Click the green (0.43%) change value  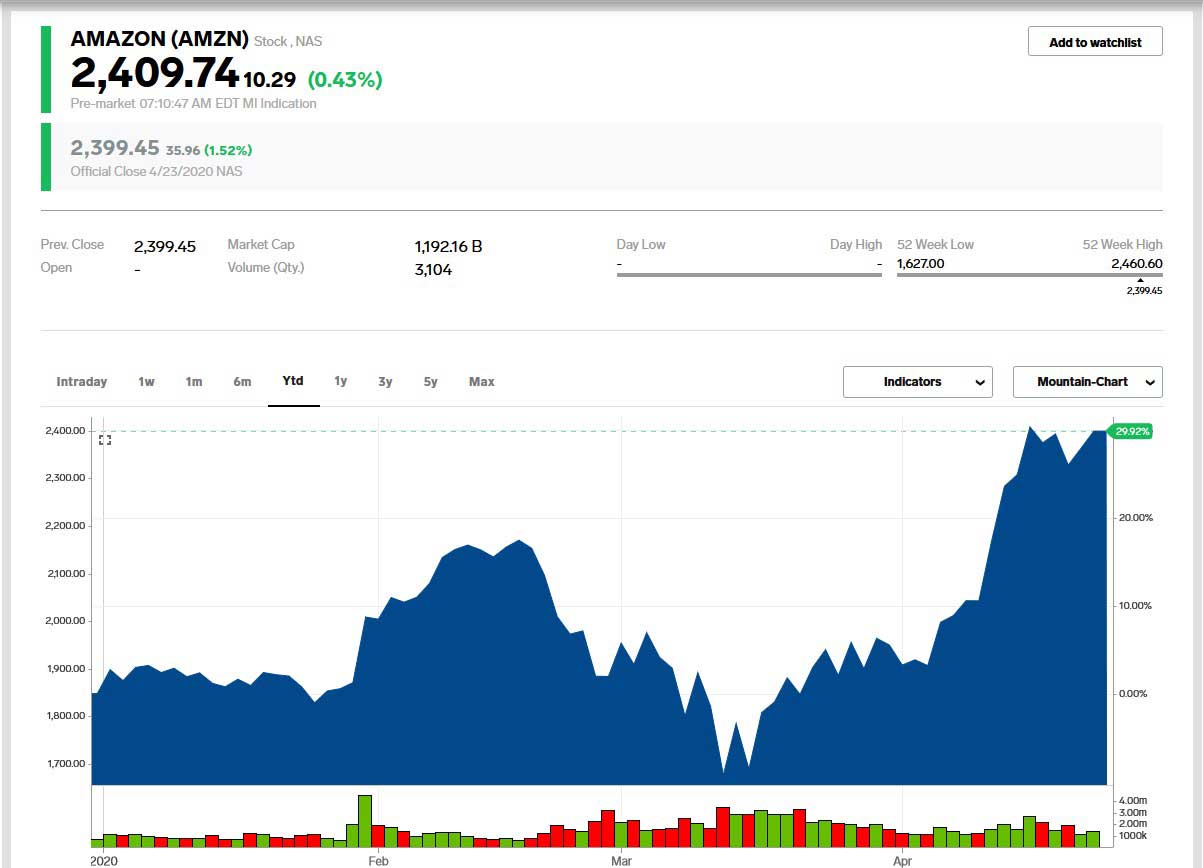pyautogui.click(x=345, y=79)
